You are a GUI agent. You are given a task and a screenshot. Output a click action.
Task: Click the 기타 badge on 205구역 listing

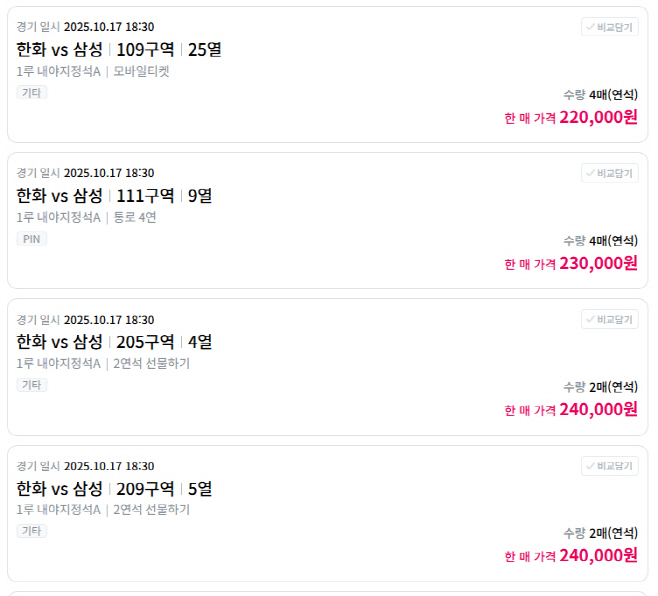(32, 385)
